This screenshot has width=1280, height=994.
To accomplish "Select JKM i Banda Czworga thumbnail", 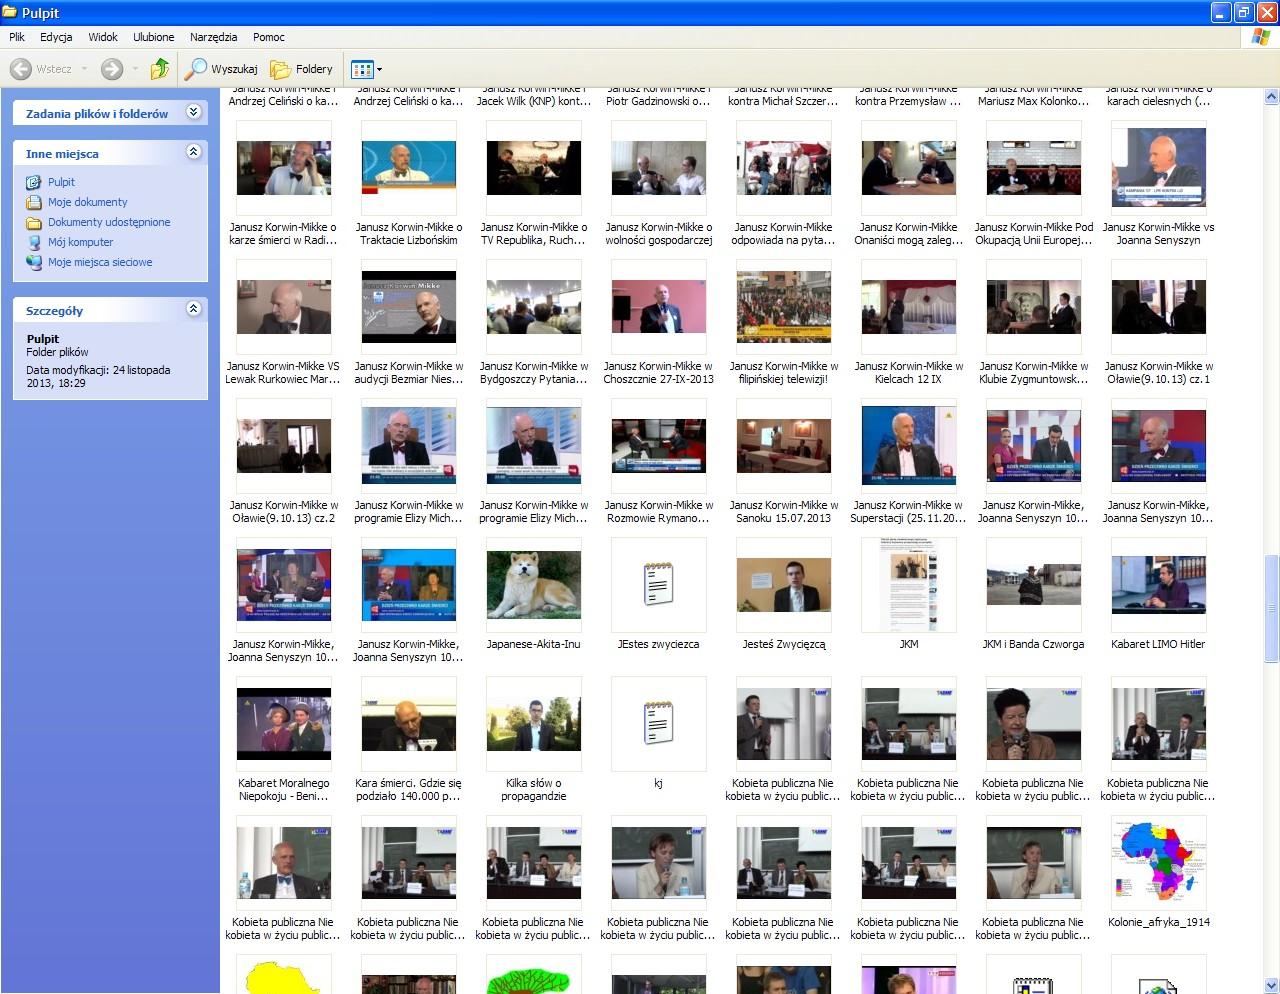I will coord(1033,585).
